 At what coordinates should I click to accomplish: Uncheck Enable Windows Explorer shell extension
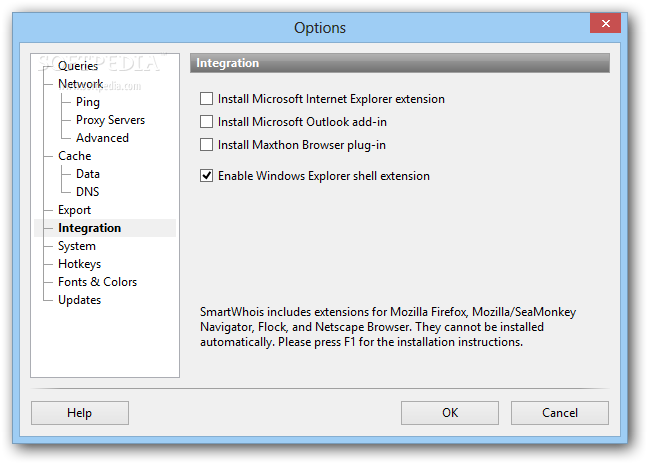tap(206, 176)
